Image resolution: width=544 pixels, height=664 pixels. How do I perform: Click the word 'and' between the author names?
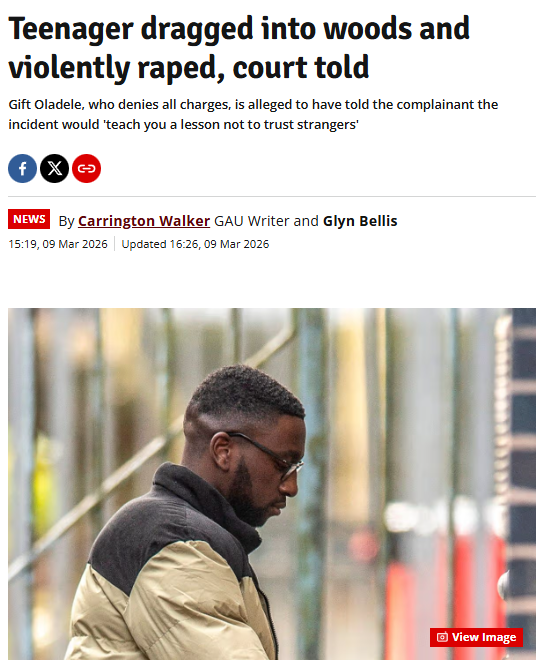pyautogui.click(x=306, y=221)
